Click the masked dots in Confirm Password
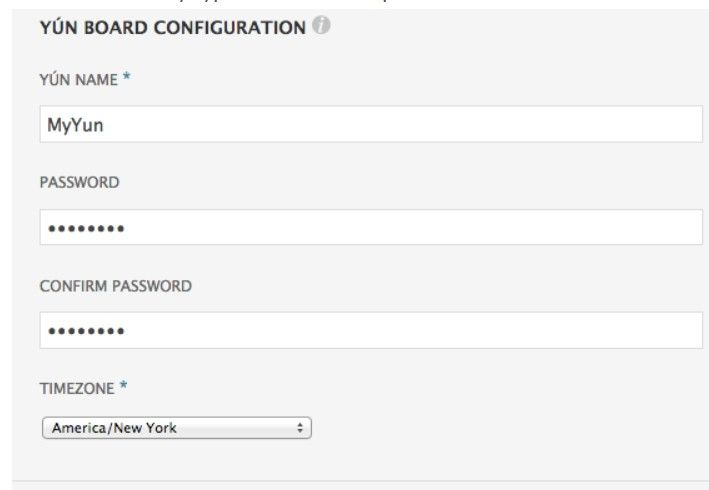Viewport: 709px width, 490px height. (x=86, y=332)
